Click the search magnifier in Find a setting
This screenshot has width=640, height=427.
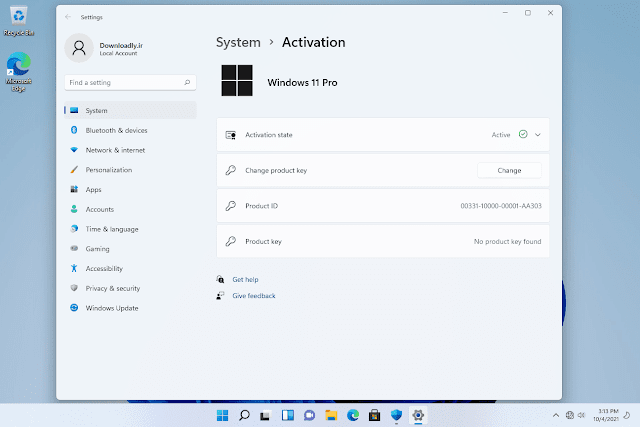pyautogui.click(x=187, y=82)
